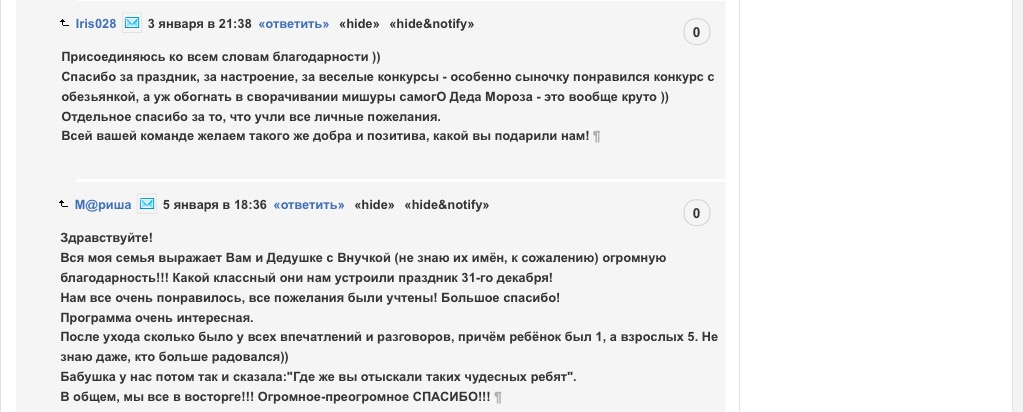The image size is (1023, 412).
Task: Reply to Iris028 via «ответить»
Action: (x=294, y=23)
